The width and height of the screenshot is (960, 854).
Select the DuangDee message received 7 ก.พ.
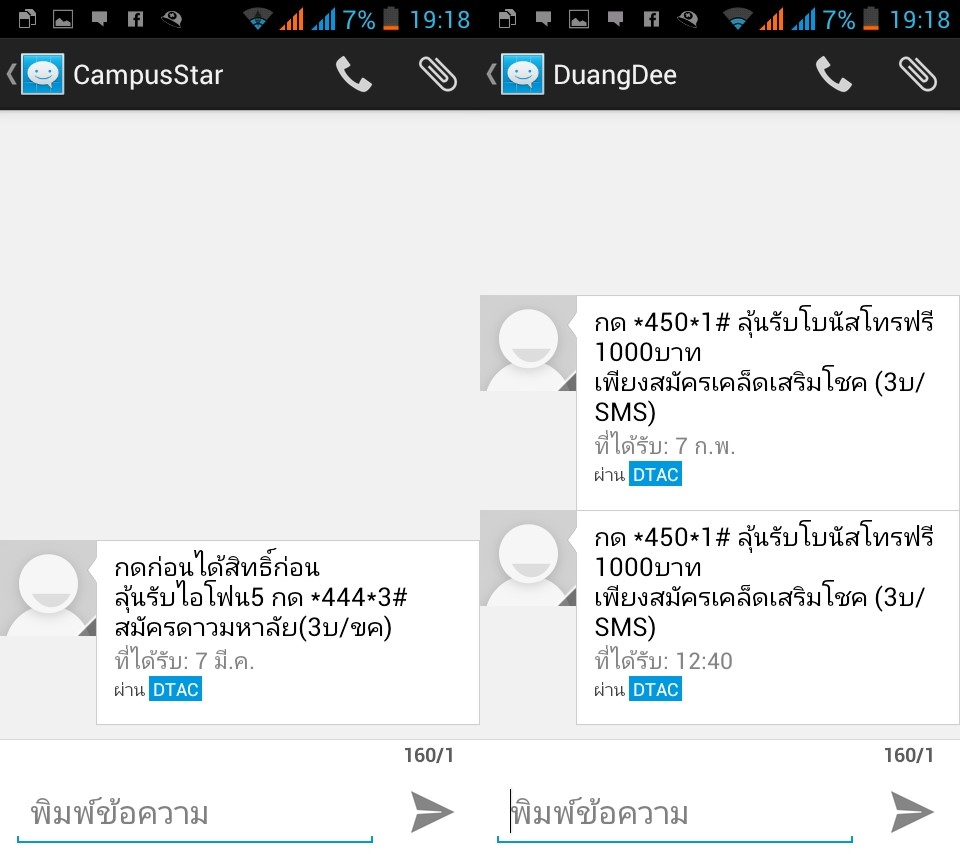coord(768,403)
